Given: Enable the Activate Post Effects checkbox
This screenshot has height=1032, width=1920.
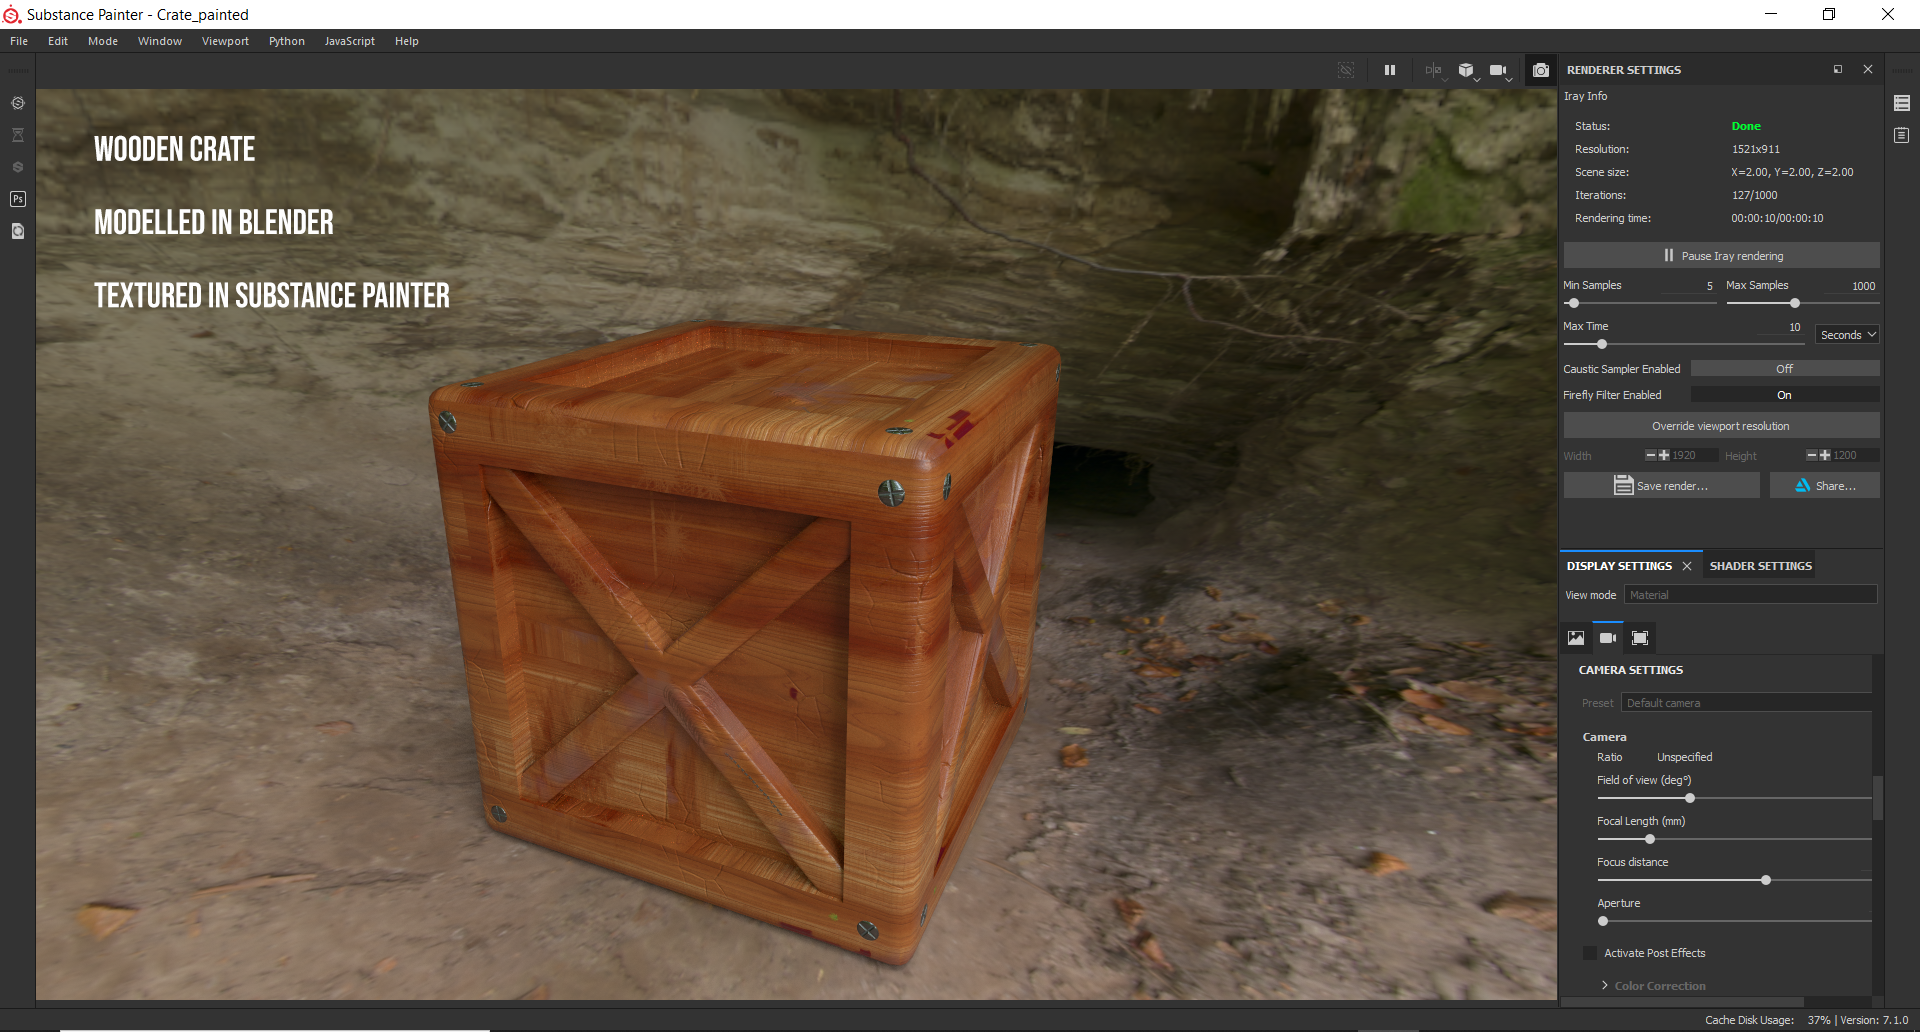Looking at the screenshot, I should tap(1590, 953).
